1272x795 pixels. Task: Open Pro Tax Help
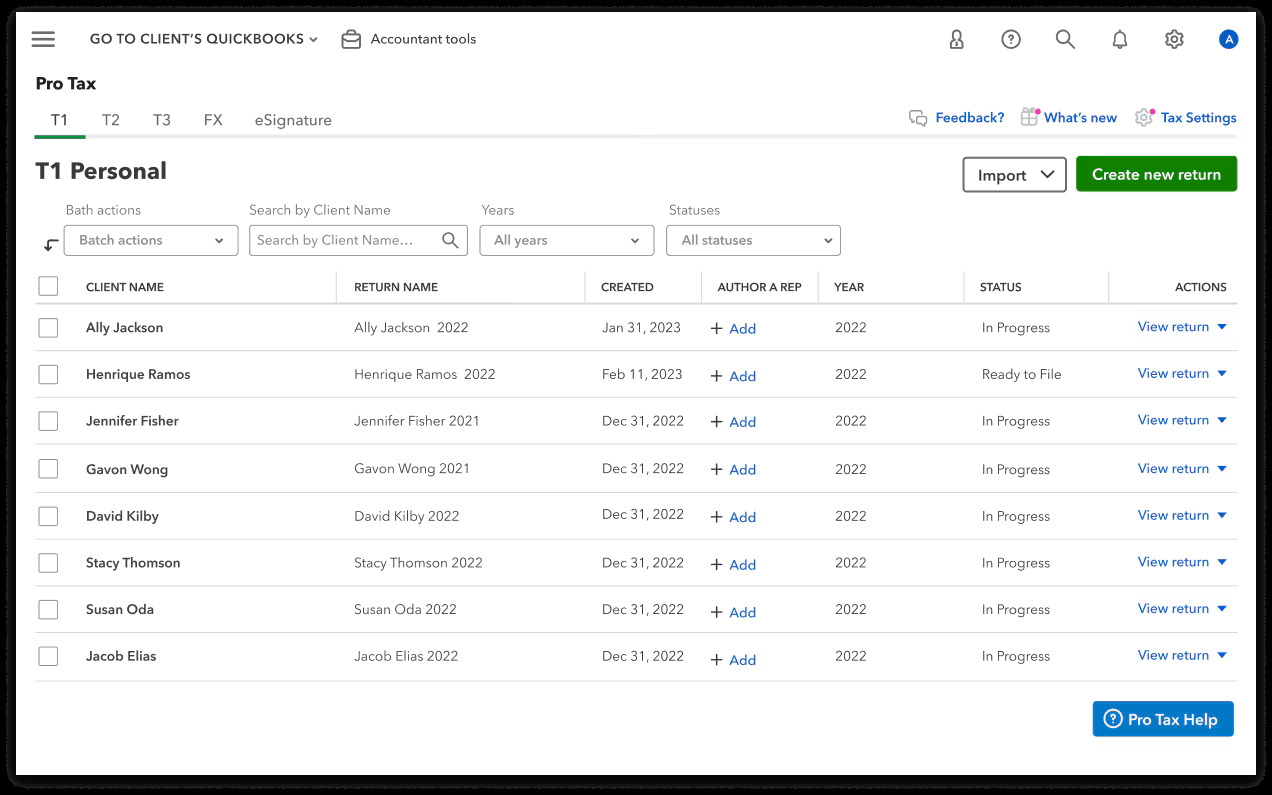pos(1162,718)
